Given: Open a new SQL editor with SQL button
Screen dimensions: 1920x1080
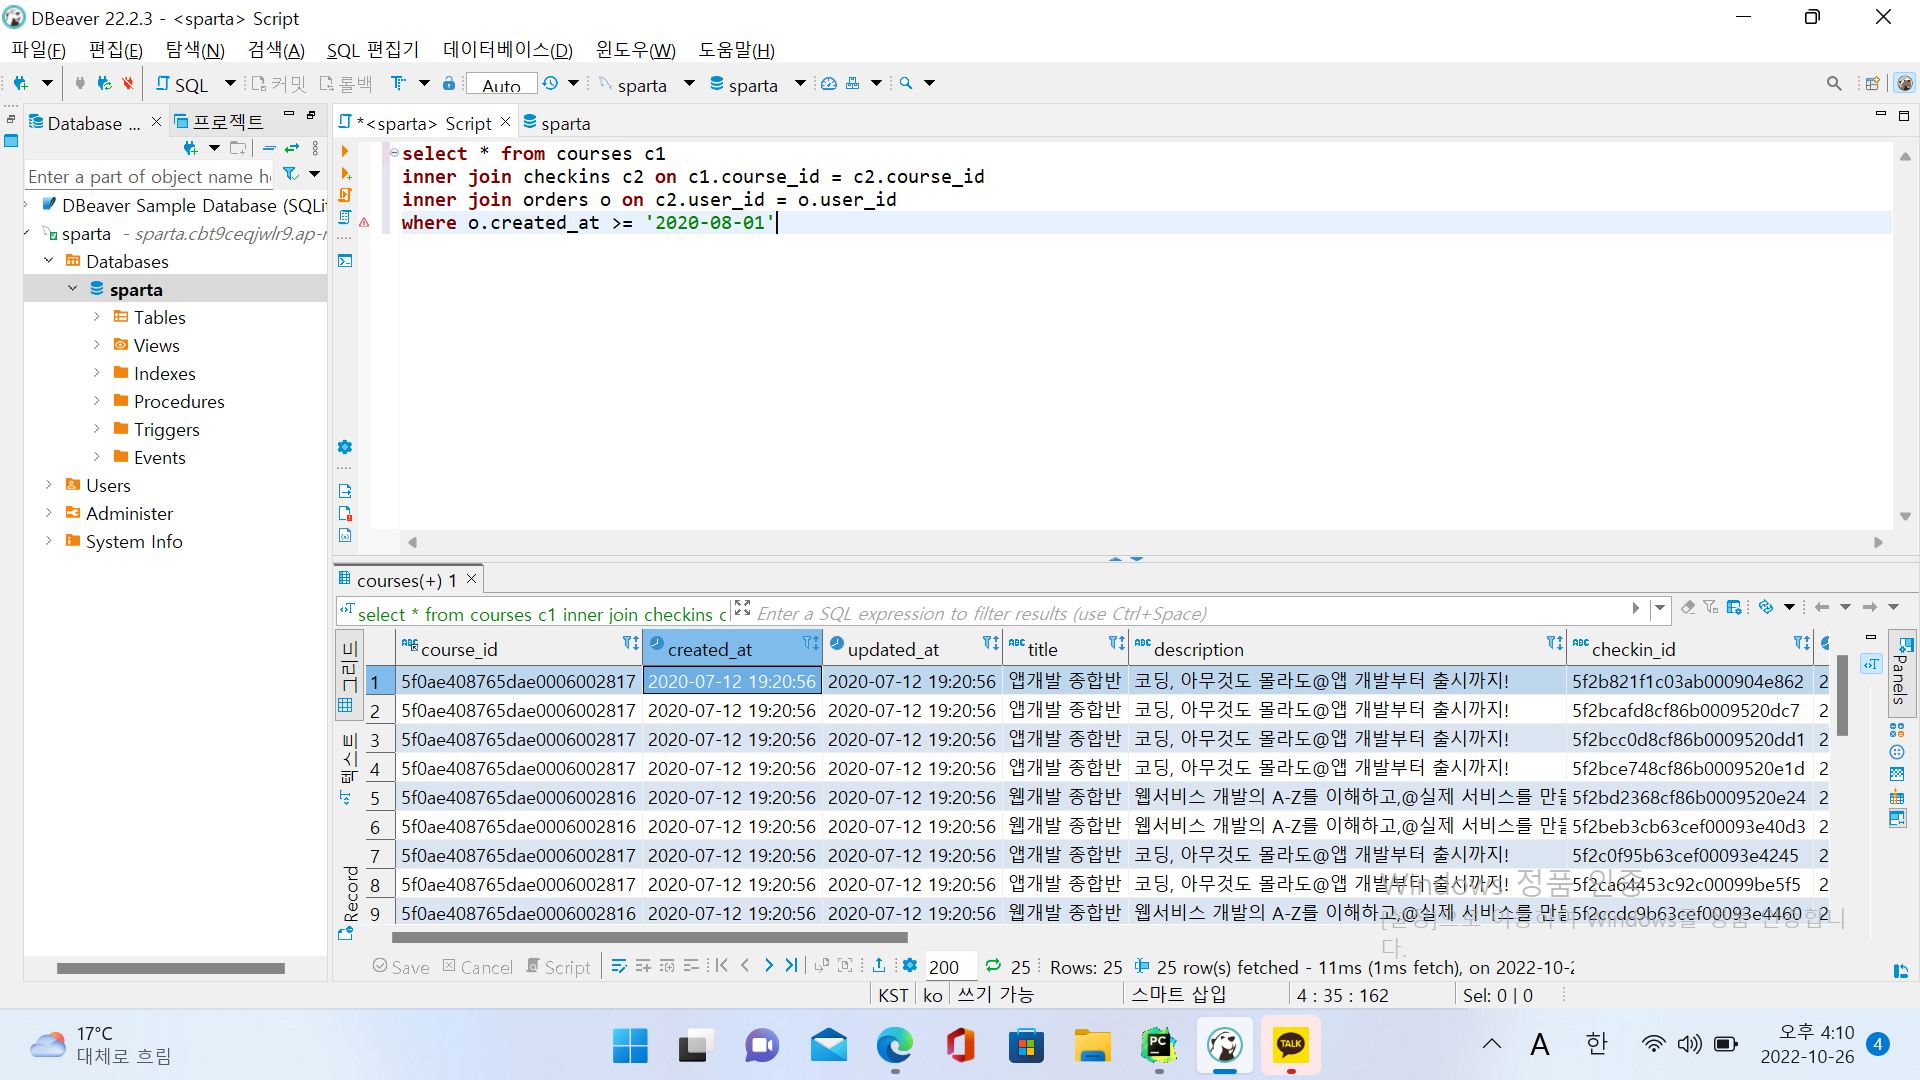Looking at the screenshot, I should point(183,84).
